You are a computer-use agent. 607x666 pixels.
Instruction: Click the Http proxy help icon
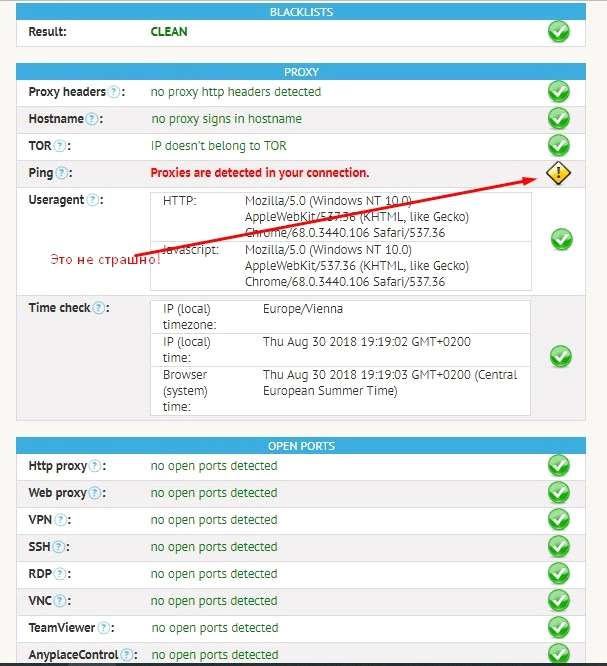tap(96, 466)
